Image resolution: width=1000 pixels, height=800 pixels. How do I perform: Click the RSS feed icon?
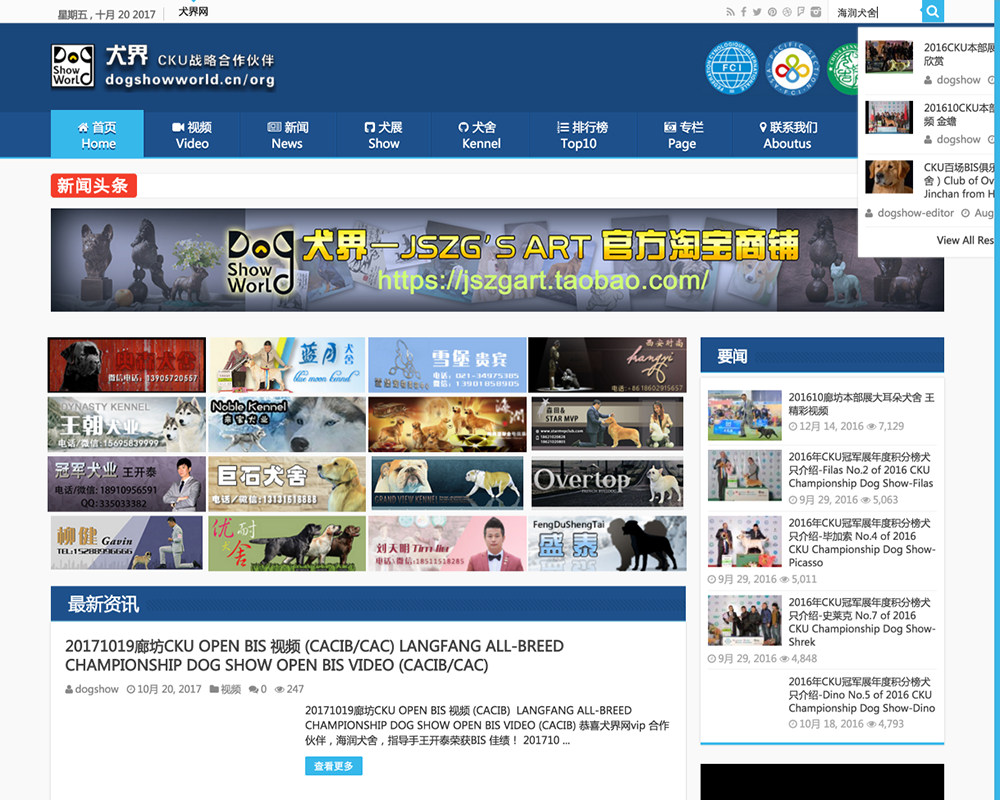pos(730,12)
